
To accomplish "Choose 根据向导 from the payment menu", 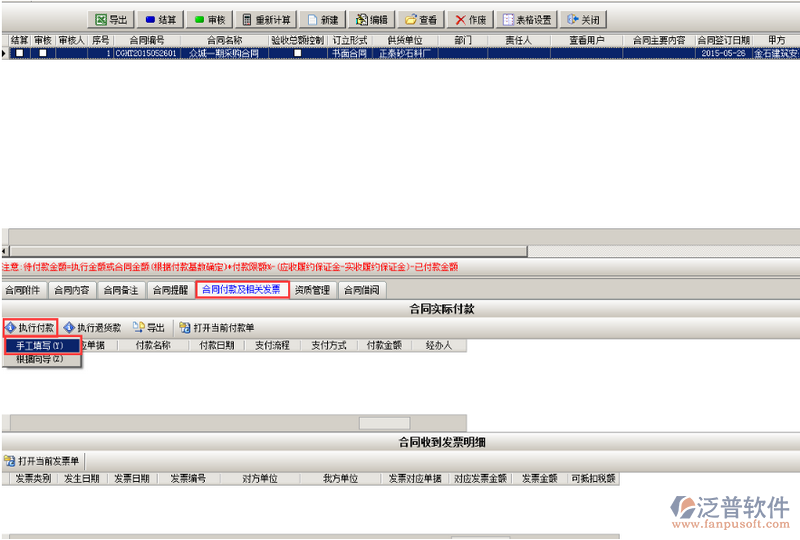I will pyautogui.click(x=40, y=358).
